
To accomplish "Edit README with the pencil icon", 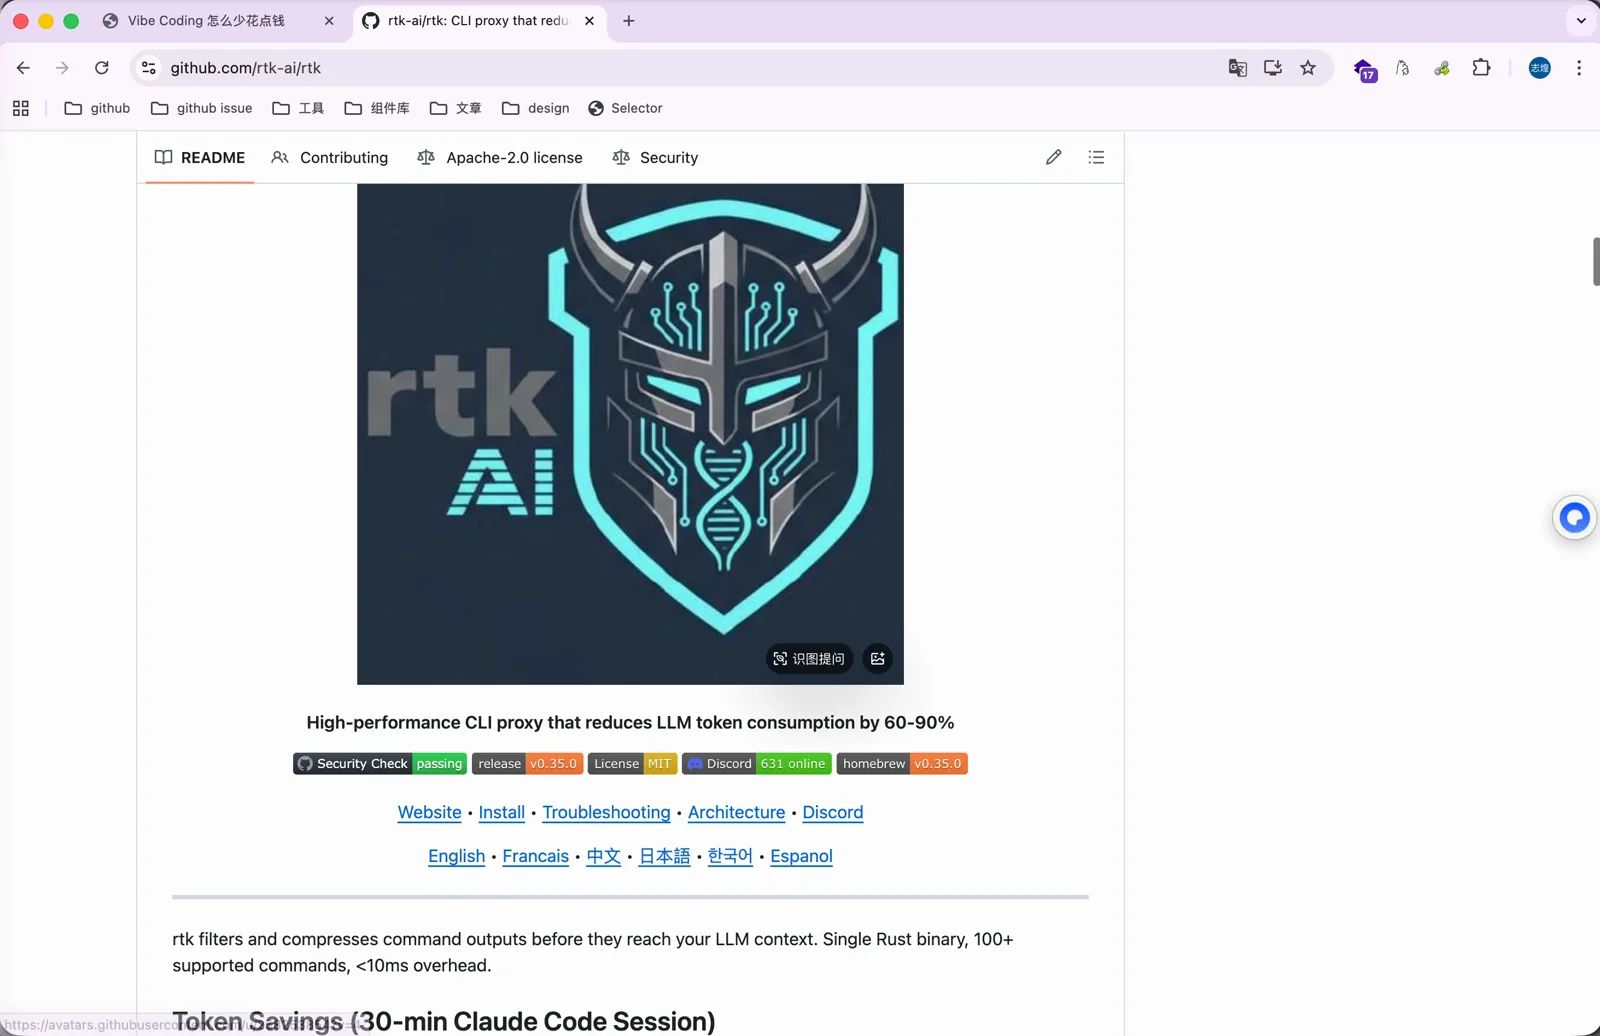I will click(x=1053, y=157).
